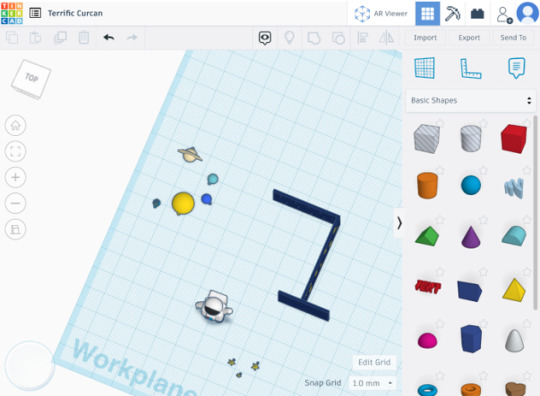The image size is (540, 396).
Task: Open the designs list icon
Action: (x=35, y=13)
